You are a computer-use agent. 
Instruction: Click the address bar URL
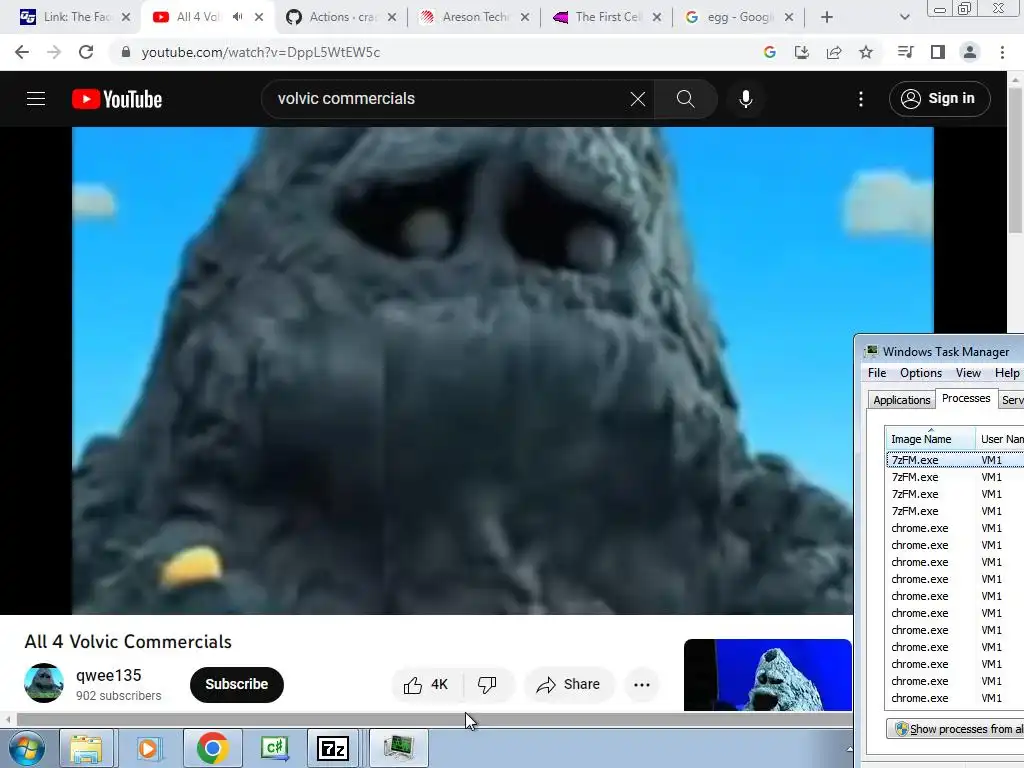click(261, 52)
